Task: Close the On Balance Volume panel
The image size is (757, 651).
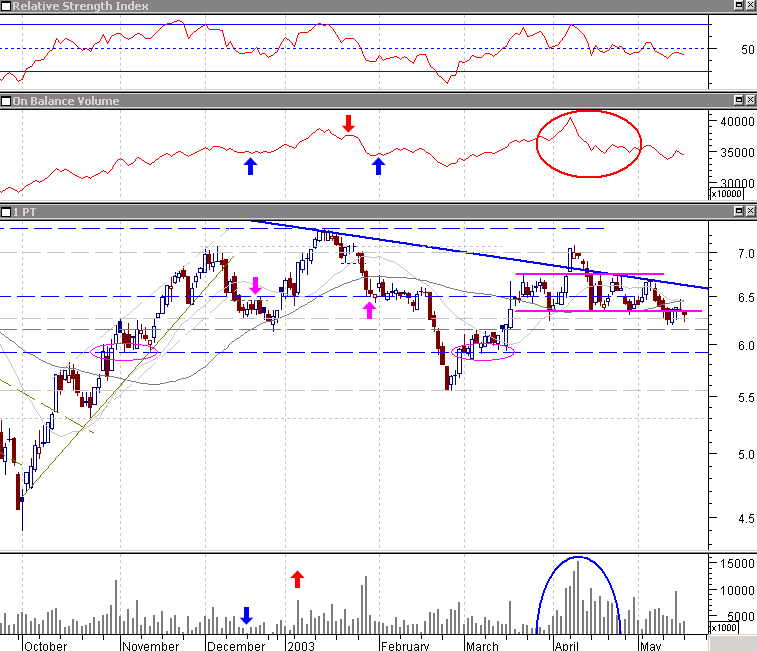Action: [x=751, y=100]
